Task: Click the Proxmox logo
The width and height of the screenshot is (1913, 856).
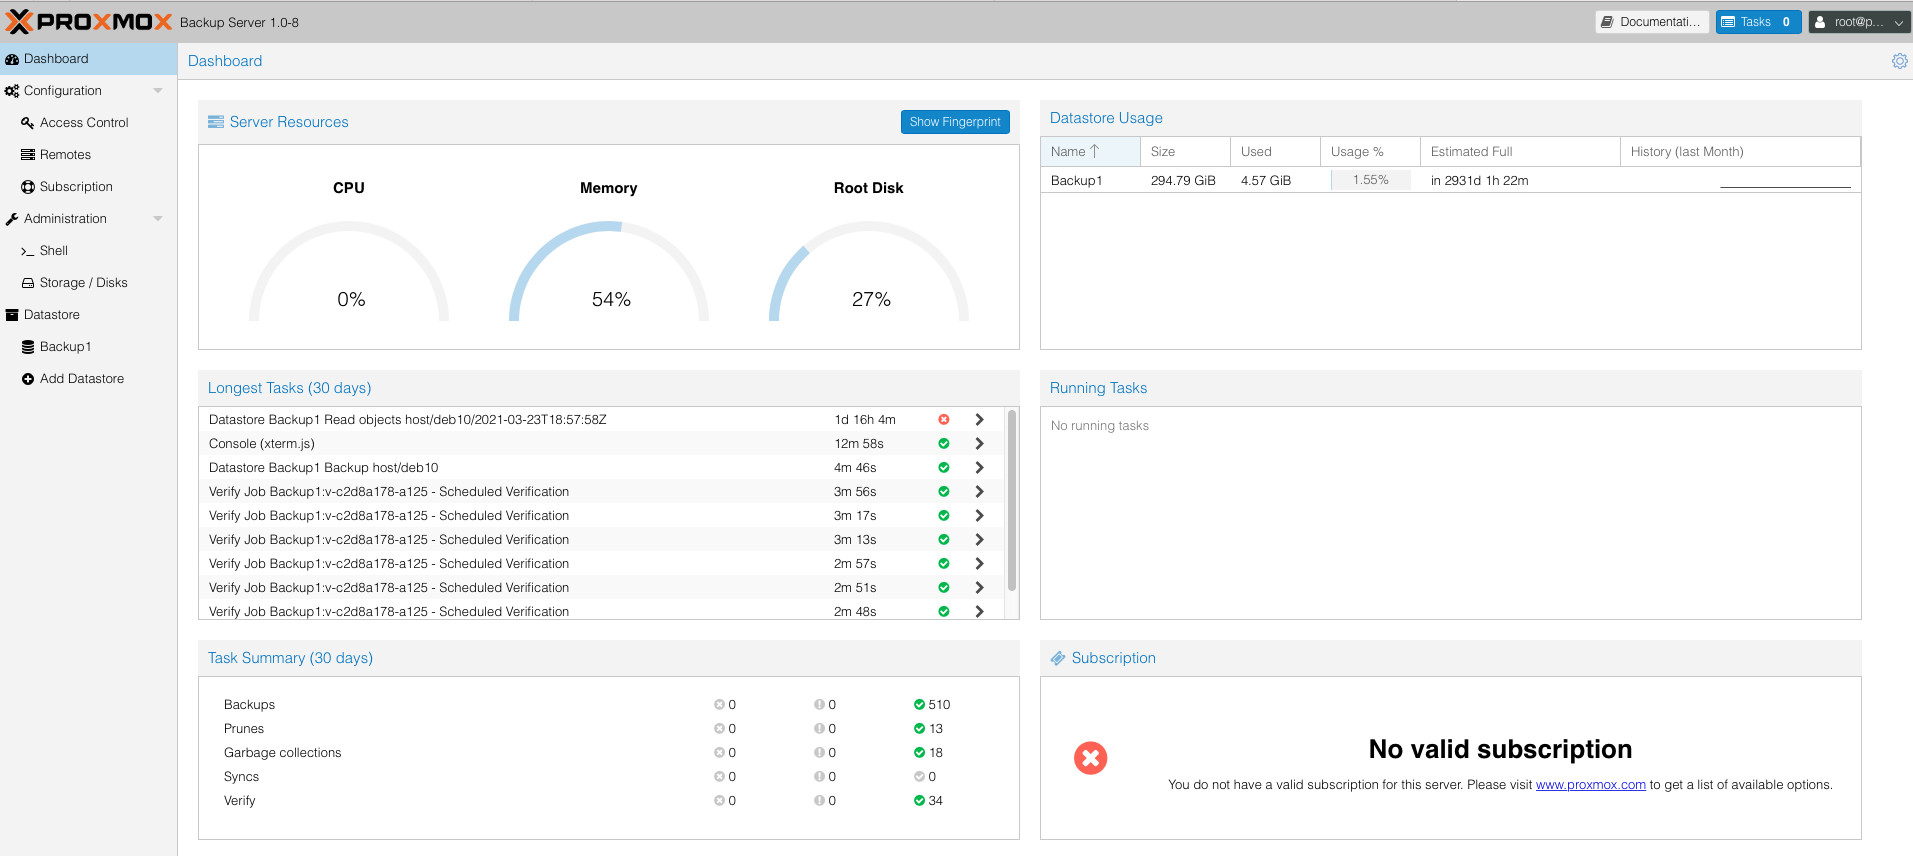Action: point(89,22)
